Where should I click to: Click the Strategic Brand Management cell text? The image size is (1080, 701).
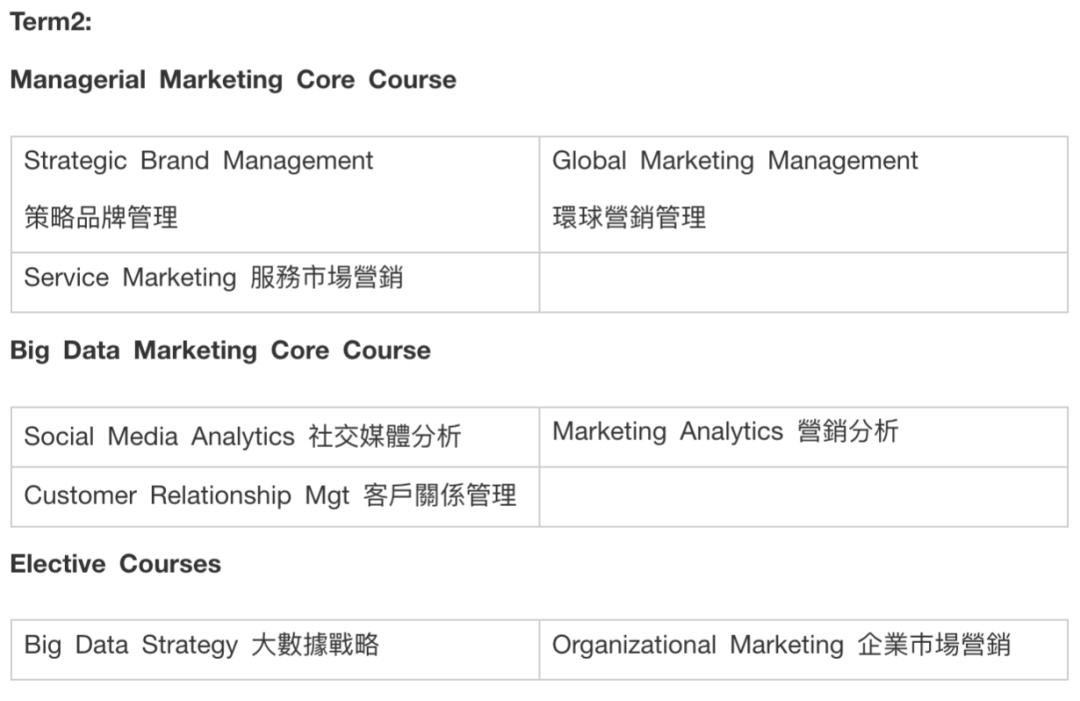[198, 161]
